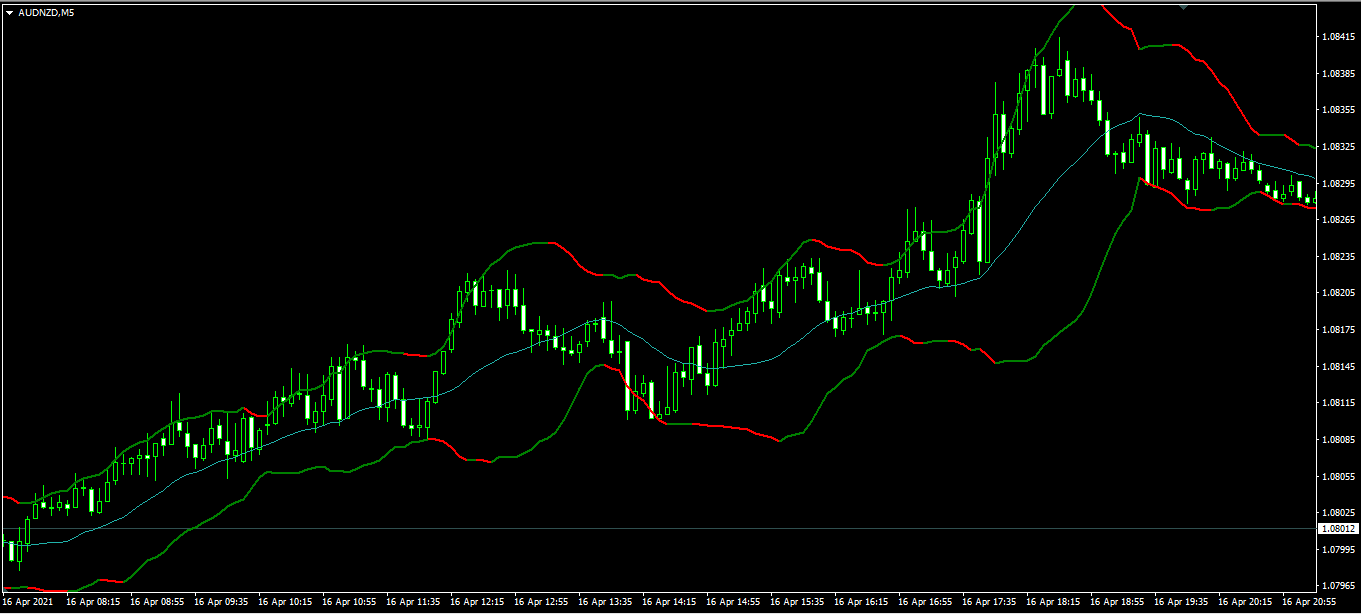This screenshot has width=1361, height=614.
Task: Click time axis label 16 Apr 10:15
Action: click(285, 603)
